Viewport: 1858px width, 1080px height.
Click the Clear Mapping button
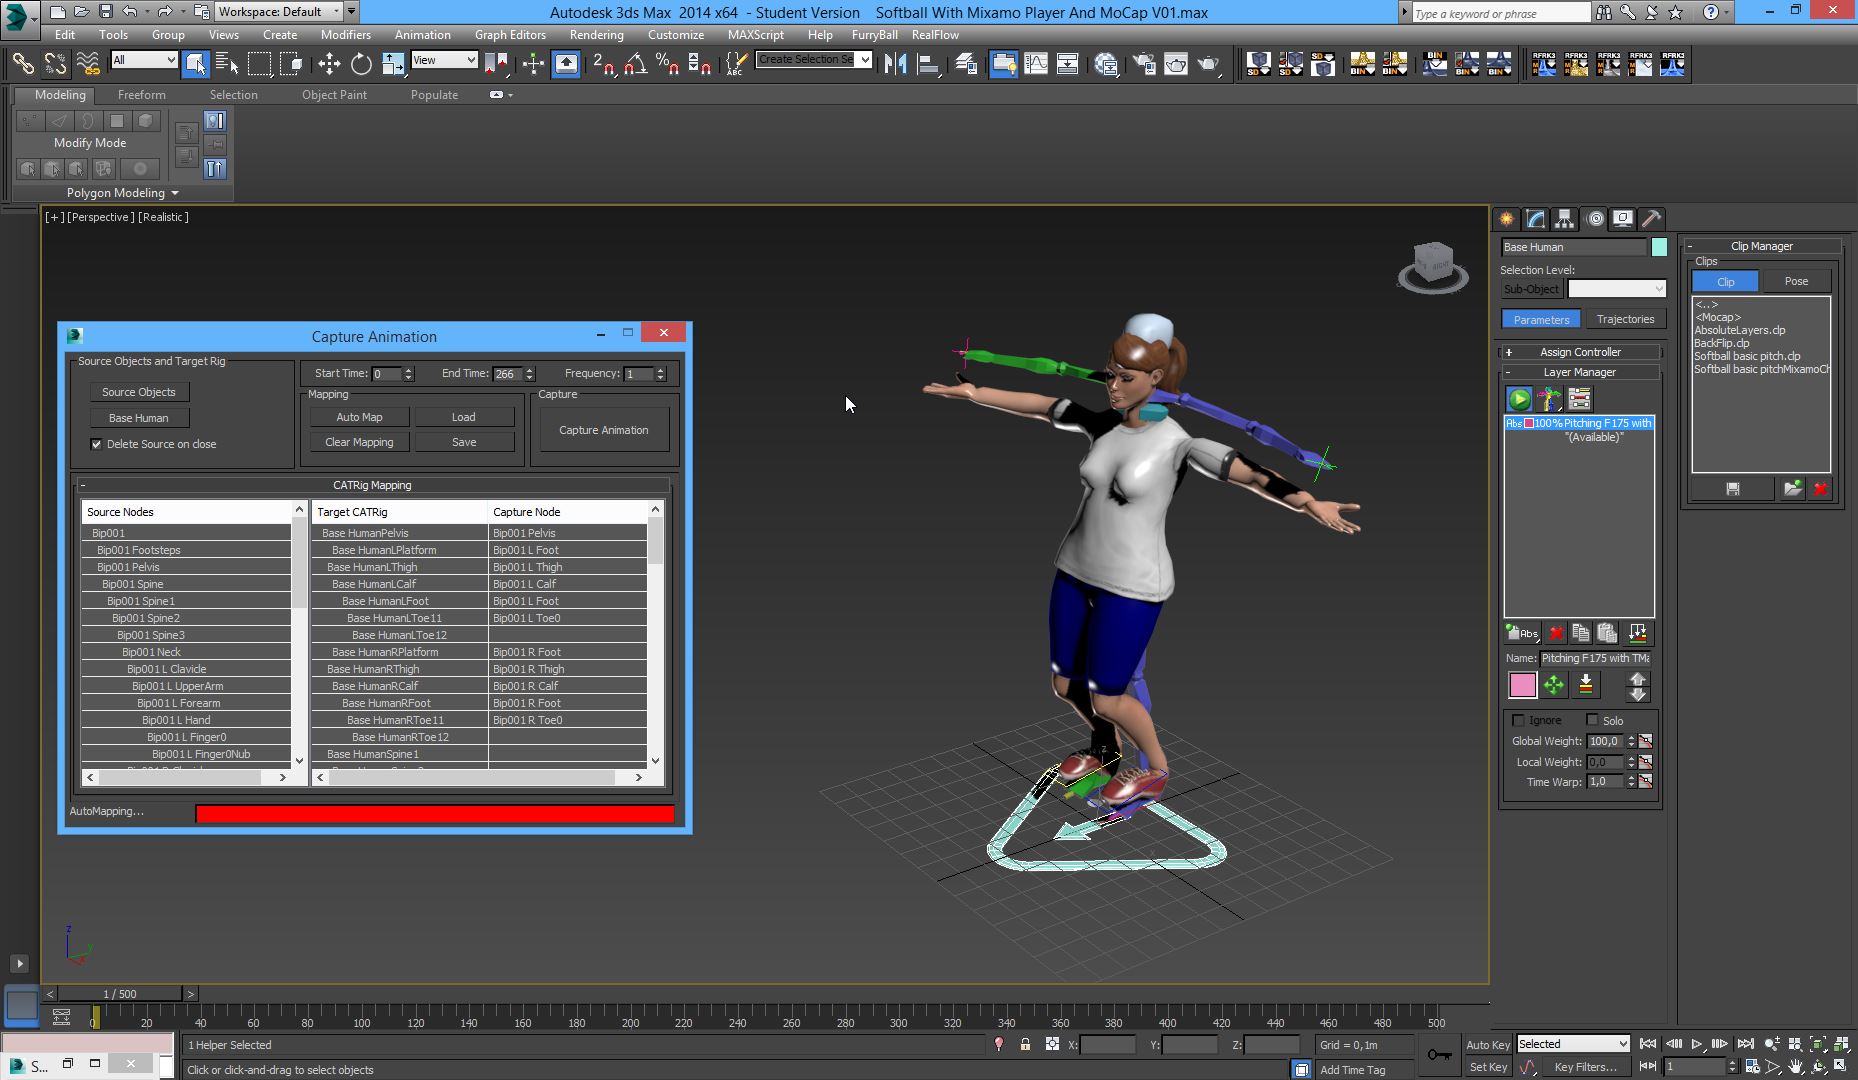359,442
